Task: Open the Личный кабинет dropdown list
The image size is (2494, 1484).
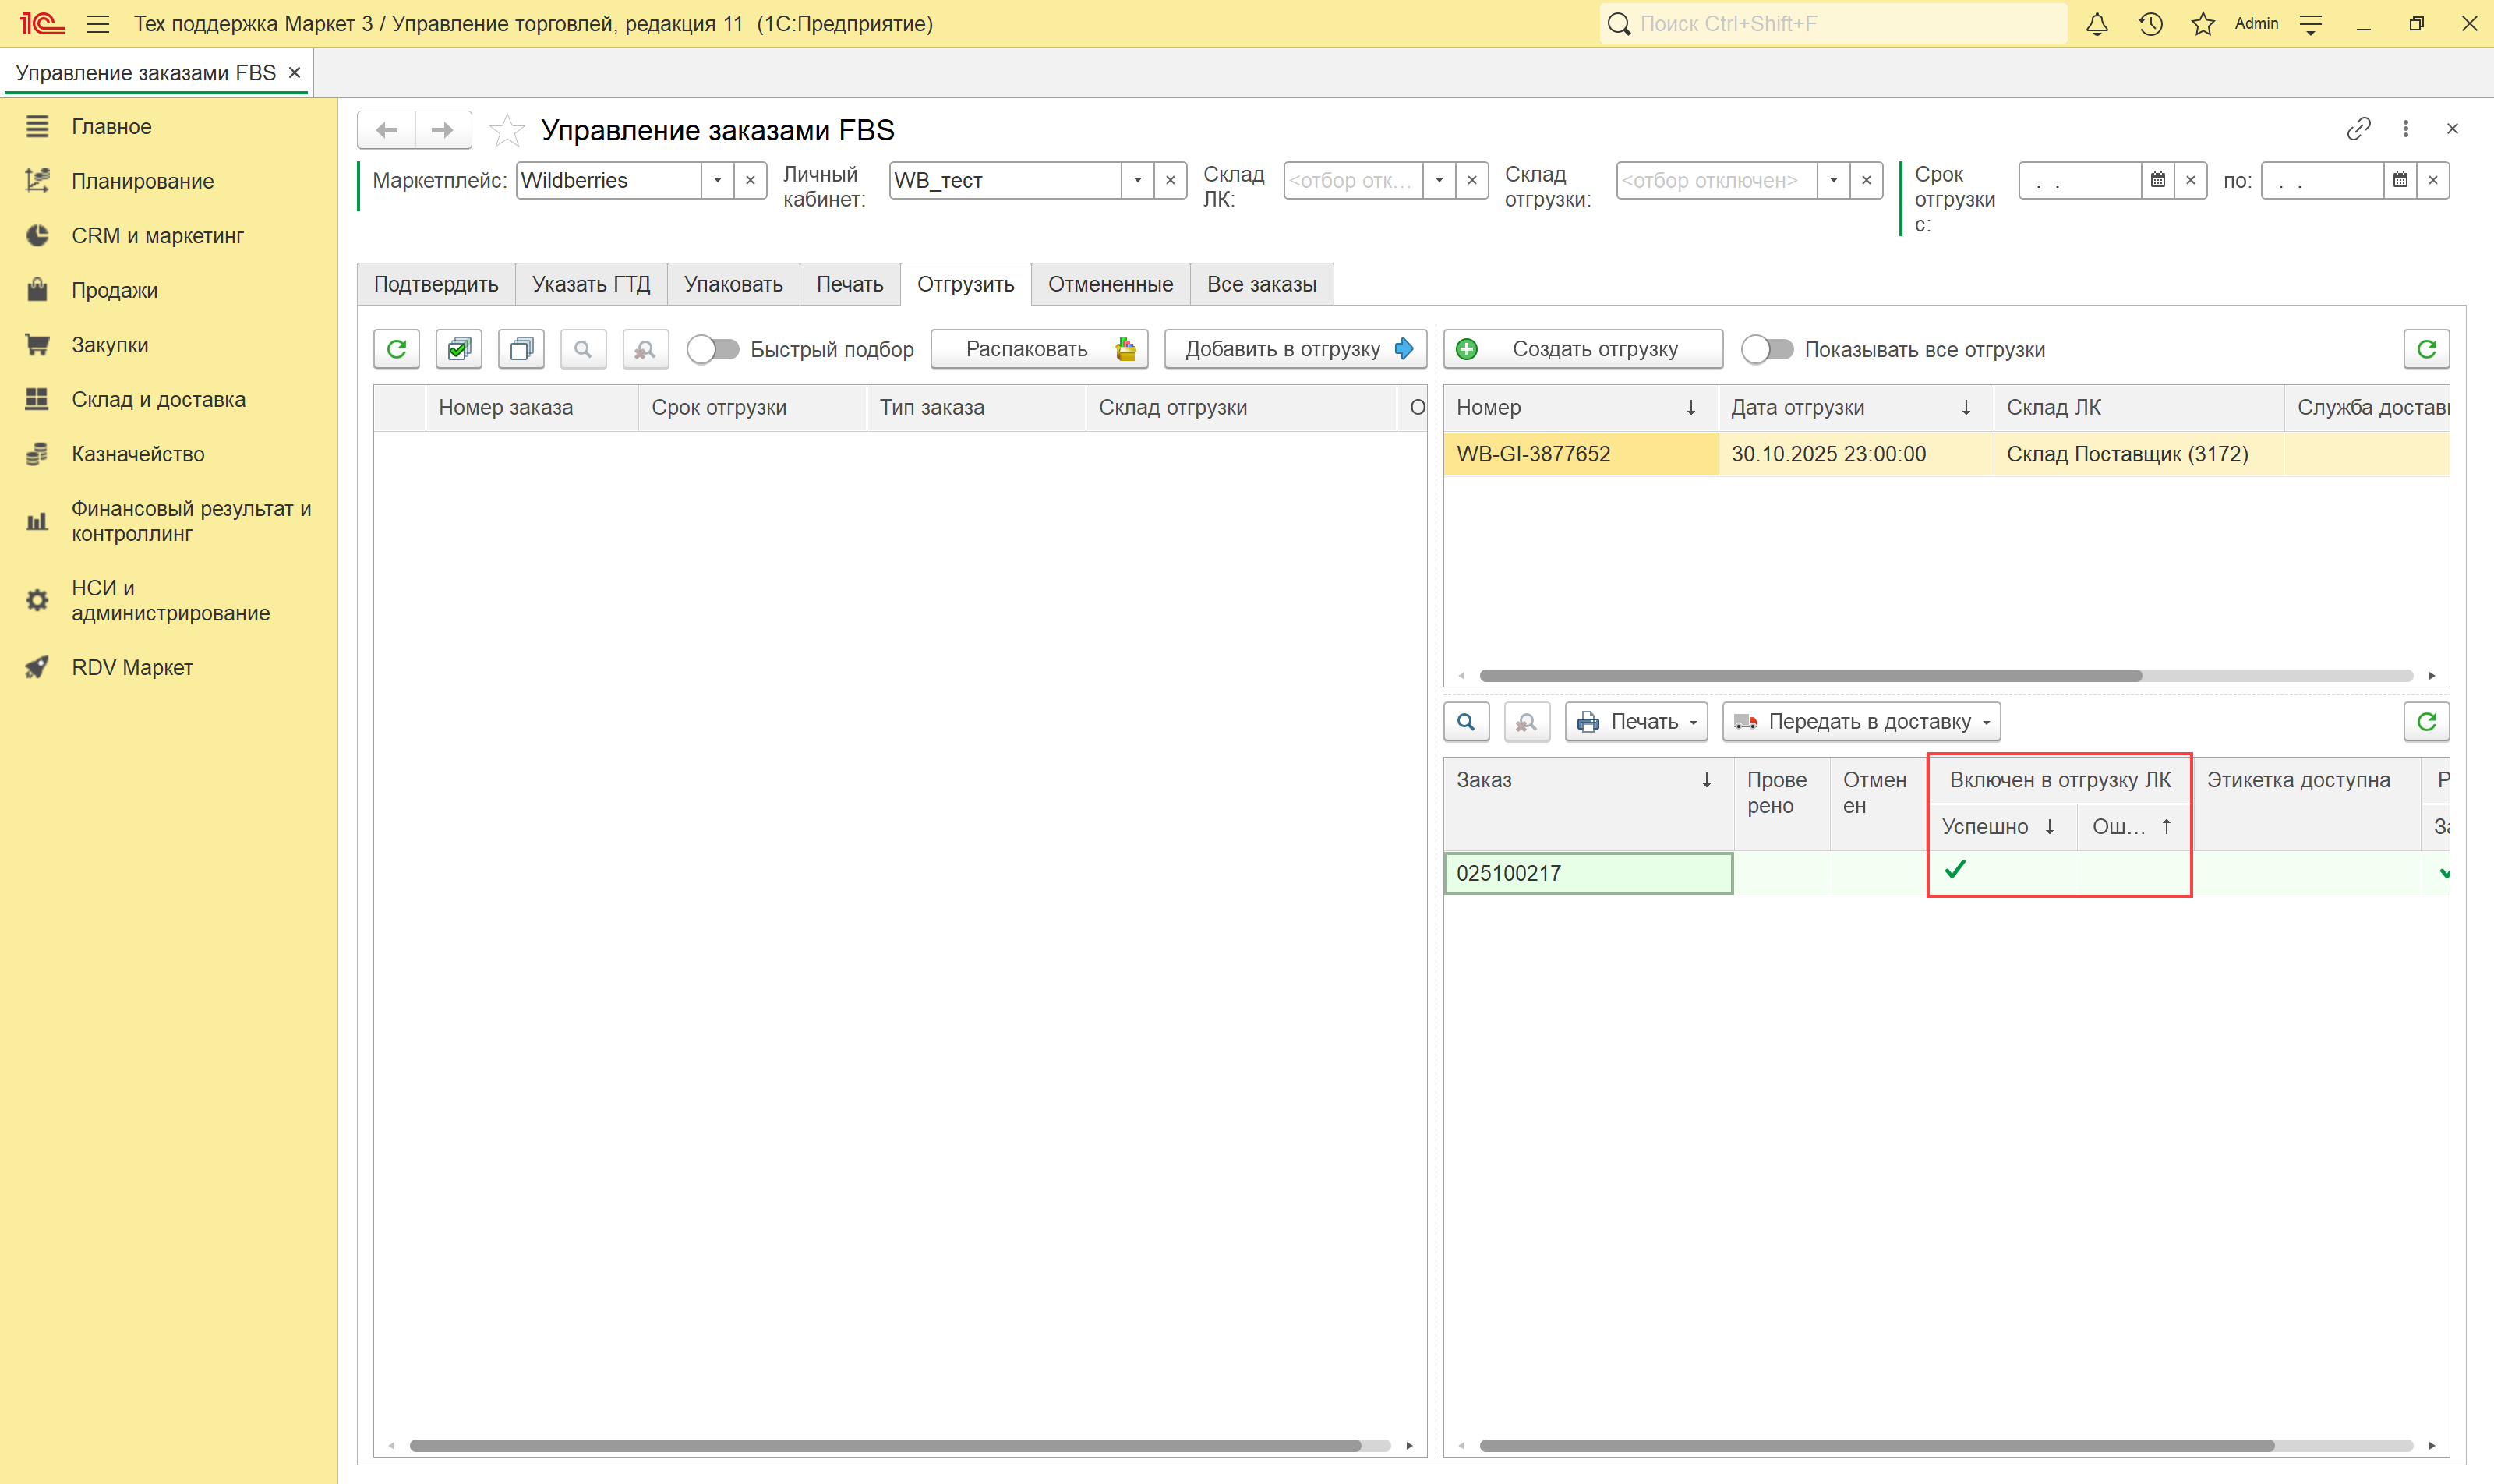Action: click(1137, 181)
